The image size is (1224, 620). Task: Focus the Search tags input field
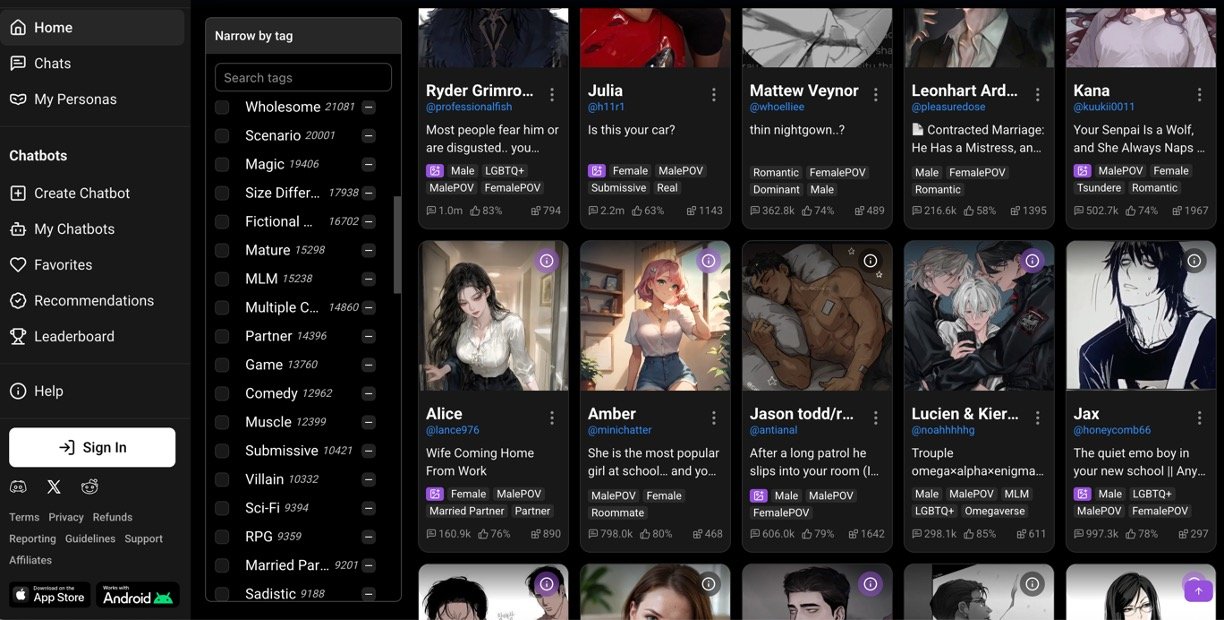(303, 78)
